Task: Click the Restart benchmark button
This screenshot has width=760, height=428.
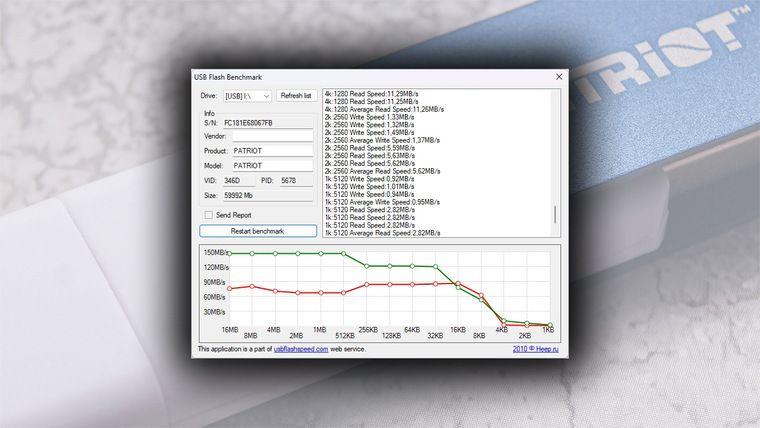Action: coord(258,231)
